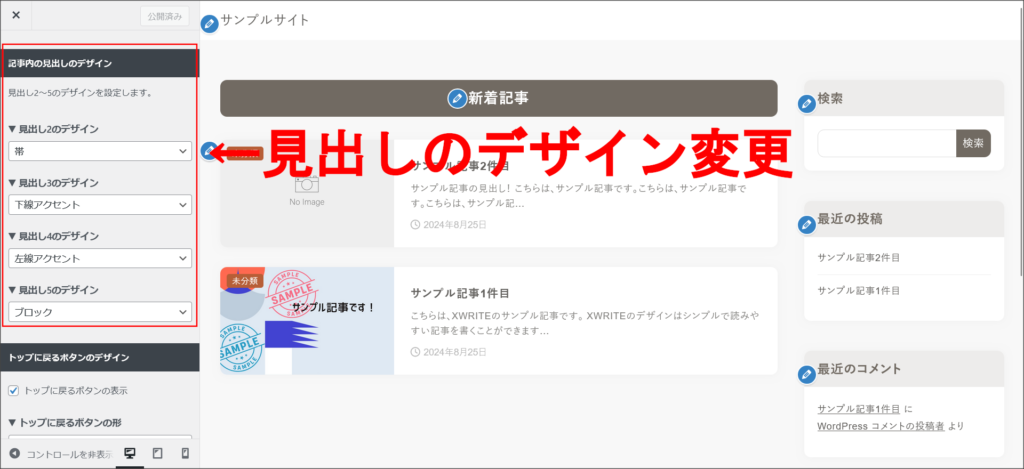Open サンプル記事2件目 in 最近の投稿 list
1024x469 pixels.
tap(858, 257)
